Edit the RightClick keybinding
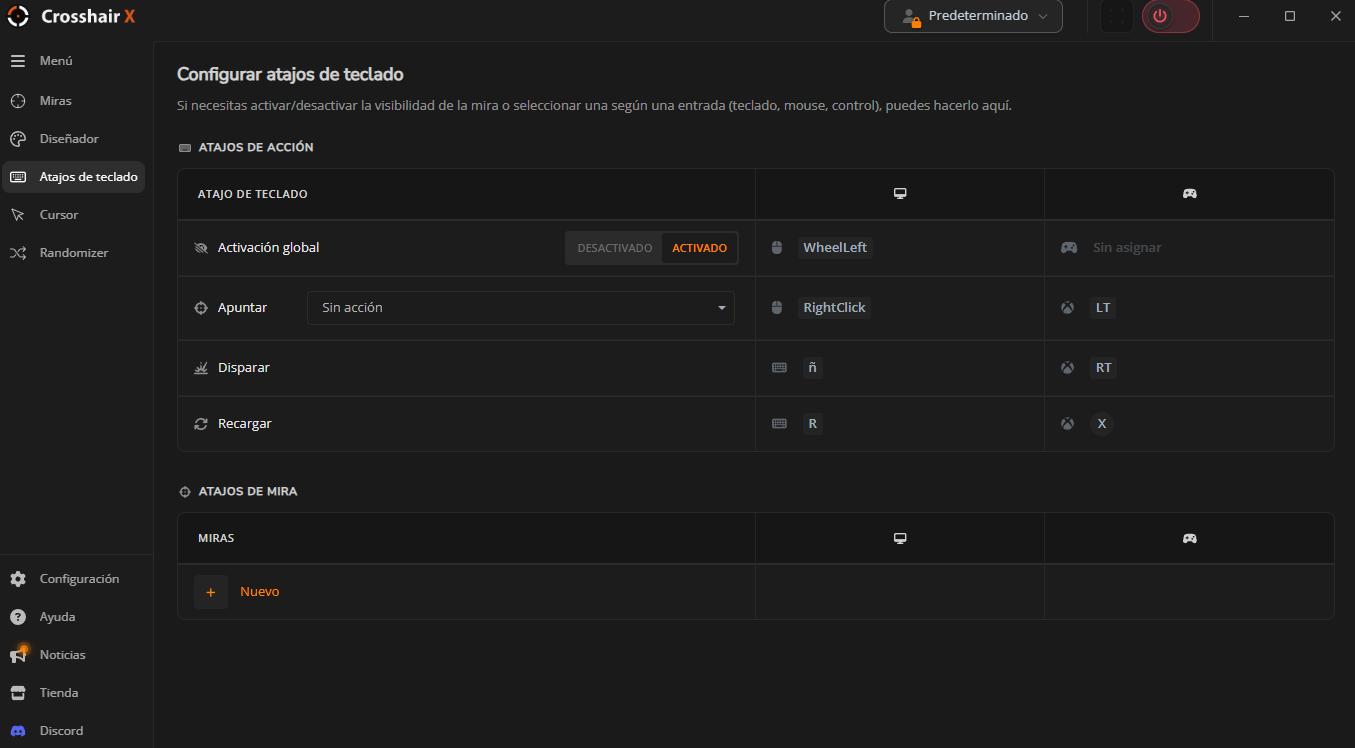Image resolution: width=1355 pixels, height=748 pixels. pyautogui.click(x=834, y=308)
